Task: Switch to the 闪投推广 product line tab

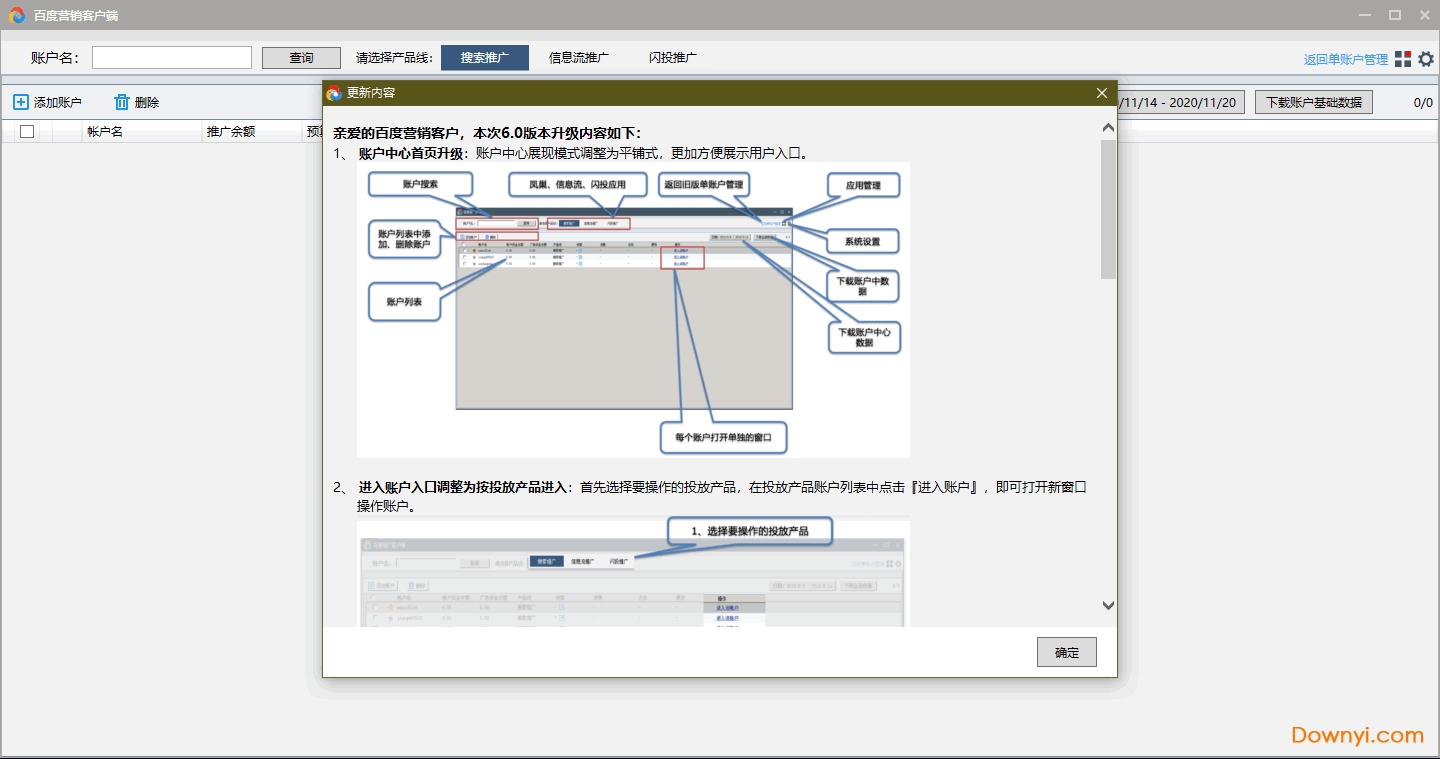Action: tap(673, 58)
